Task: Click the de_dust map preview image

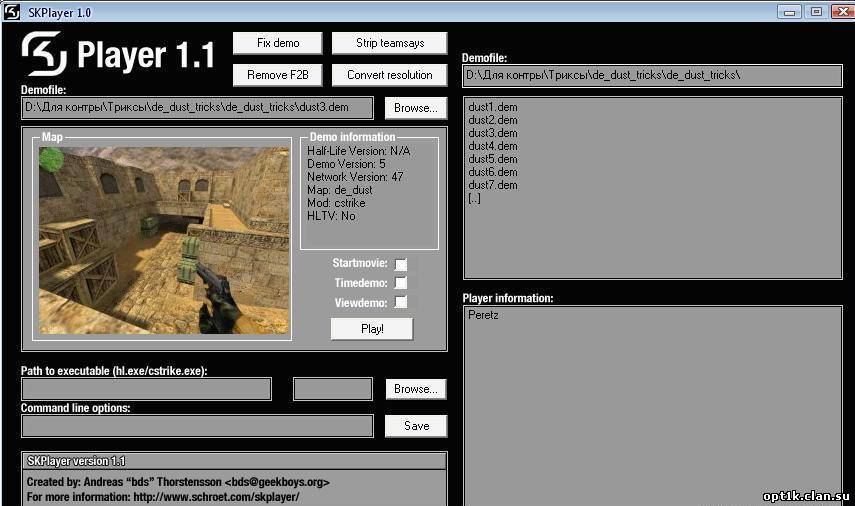Action: 164,240
